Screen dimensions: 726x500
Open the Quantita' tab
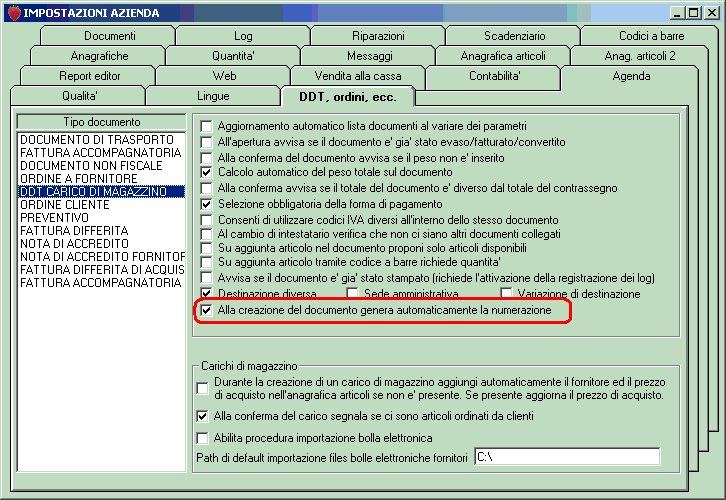coord(233,56)
